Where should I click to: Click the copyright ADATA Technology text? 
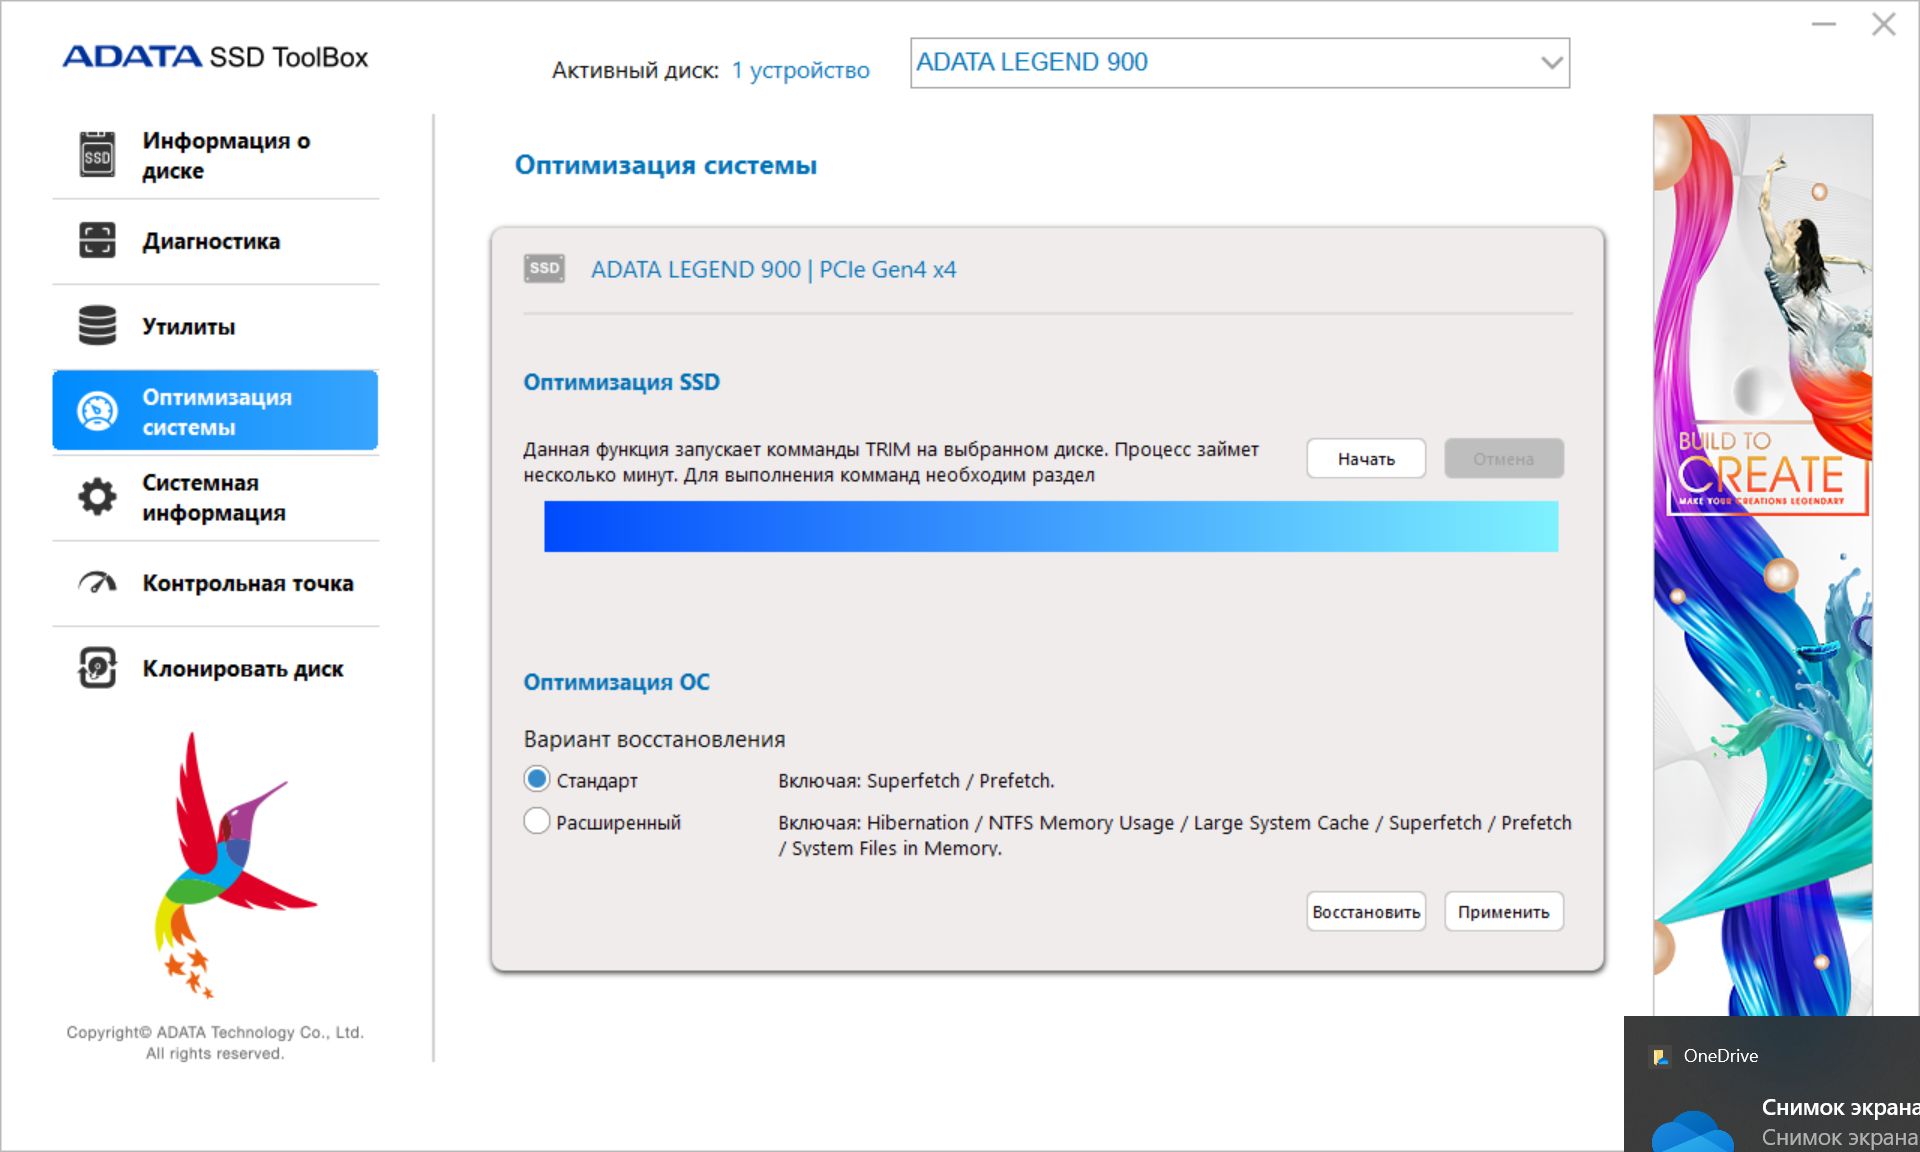[215, 1042]
